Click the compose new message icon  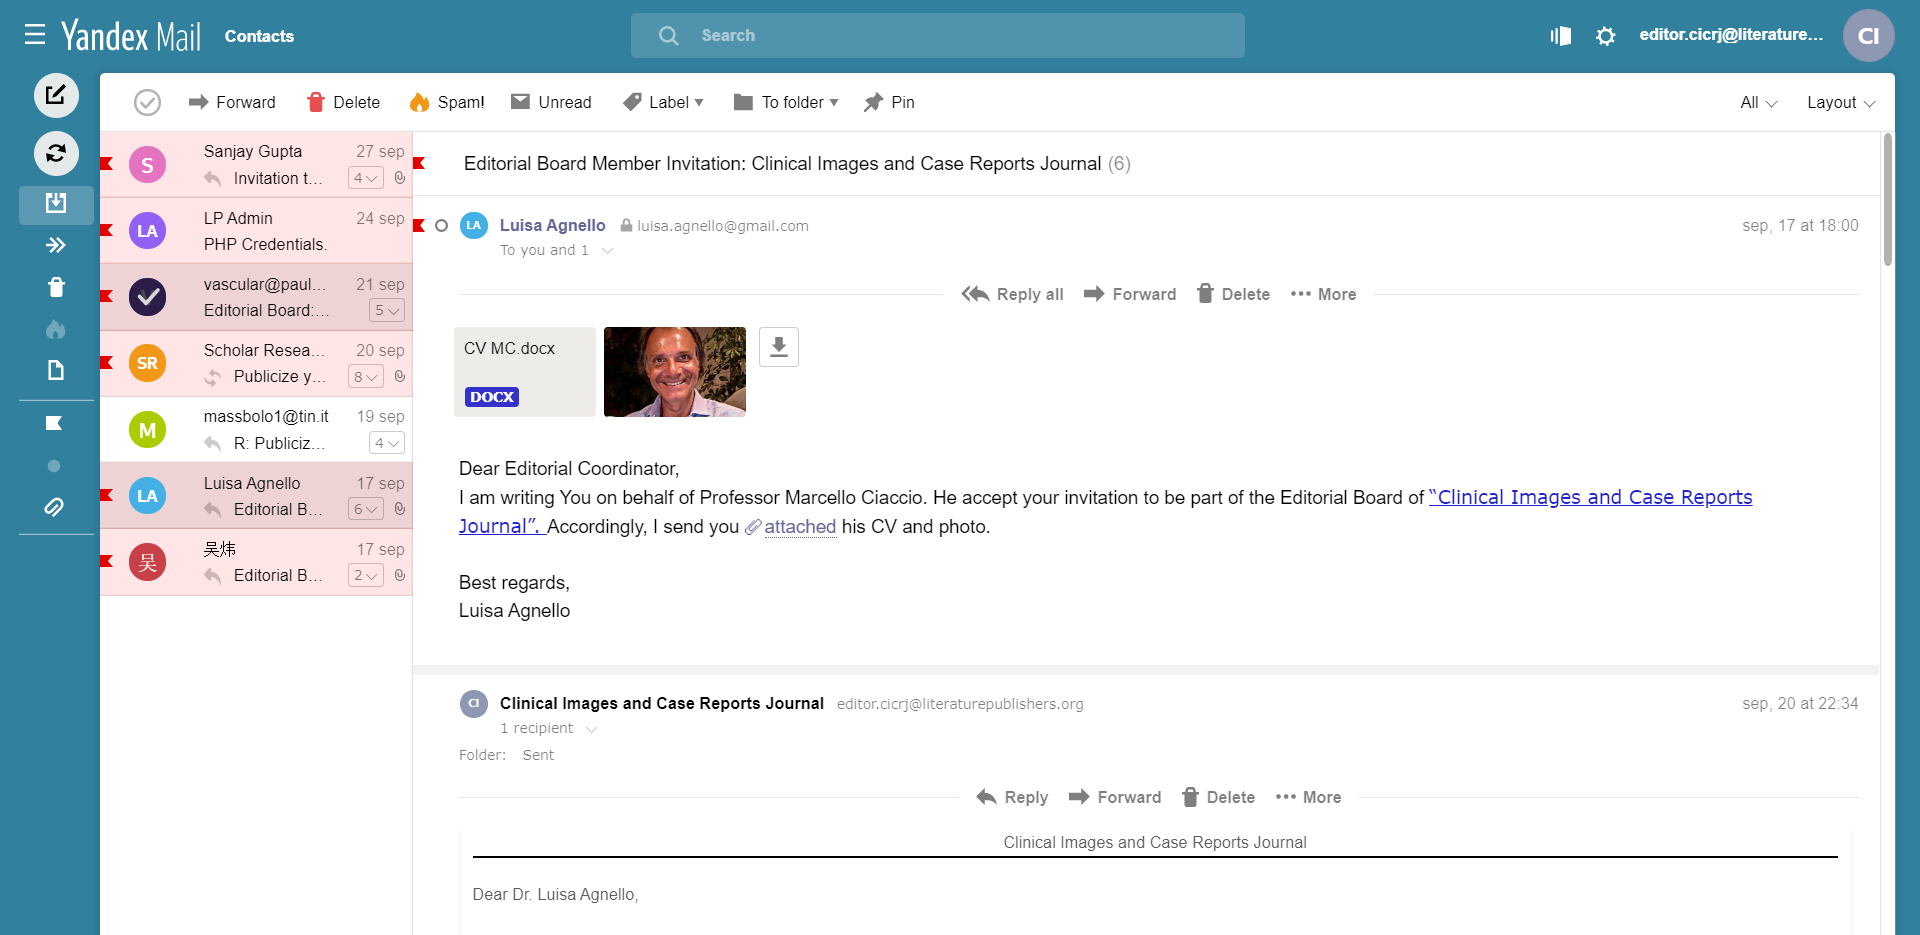(56, 96)
